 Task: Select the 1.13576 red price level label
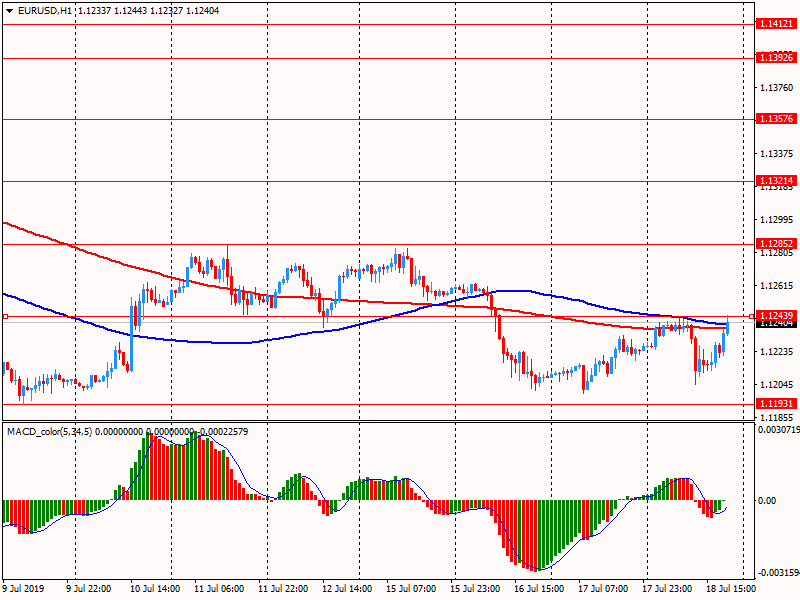776,119
